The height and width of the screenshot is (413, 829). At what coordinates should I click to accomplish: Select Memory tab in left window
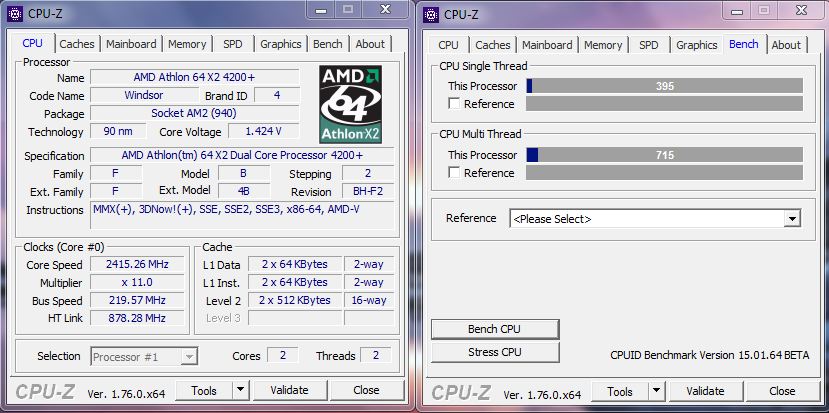coord(187,44)
